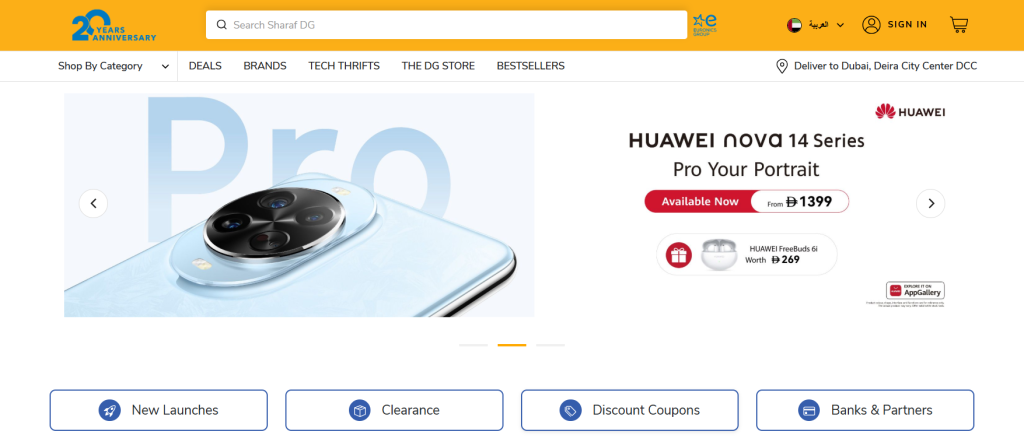
Task: Select the first carousel slide indicator
Action: 473,345
